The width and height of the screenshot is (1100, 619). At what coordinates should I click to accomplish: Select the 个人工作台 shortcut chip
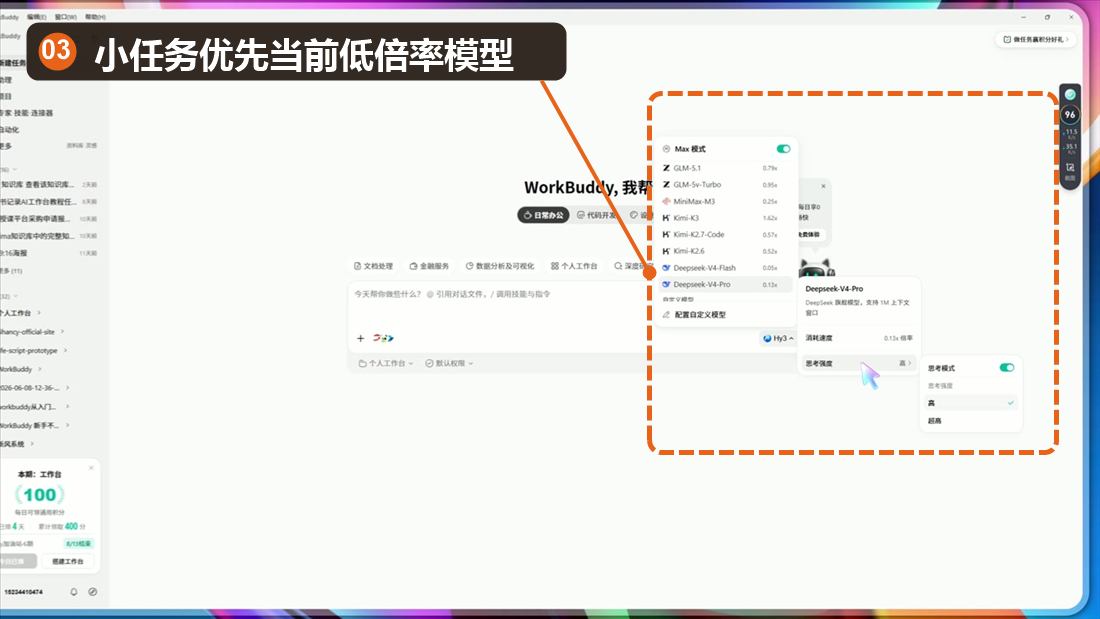tap(574, 266)
